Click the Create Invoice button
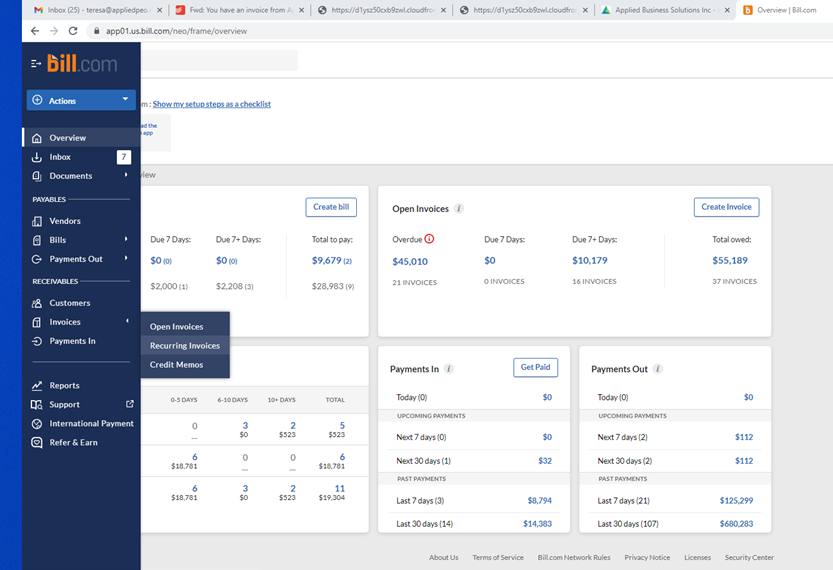This screenshot has width=833, height=570. tap(726, 207)
